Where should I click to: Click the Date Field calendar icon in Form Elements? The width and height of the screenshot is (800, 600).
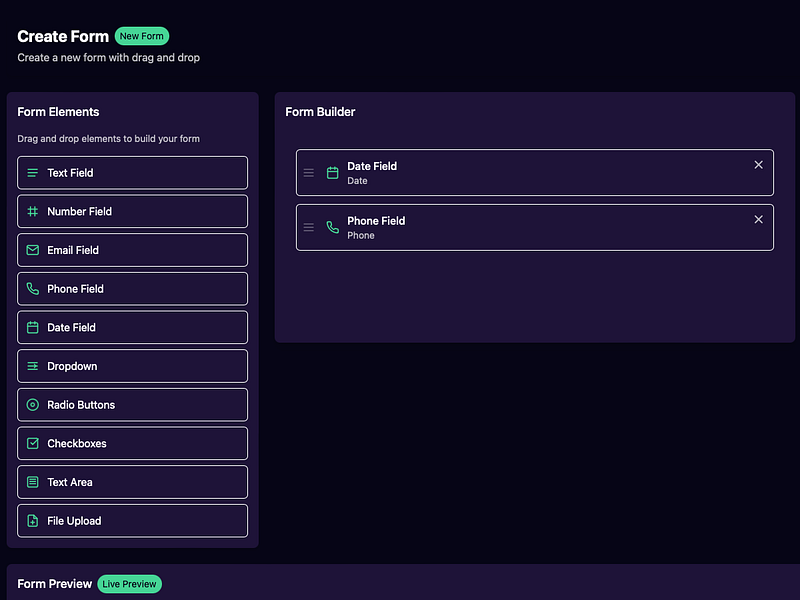(x=33, y=328)
